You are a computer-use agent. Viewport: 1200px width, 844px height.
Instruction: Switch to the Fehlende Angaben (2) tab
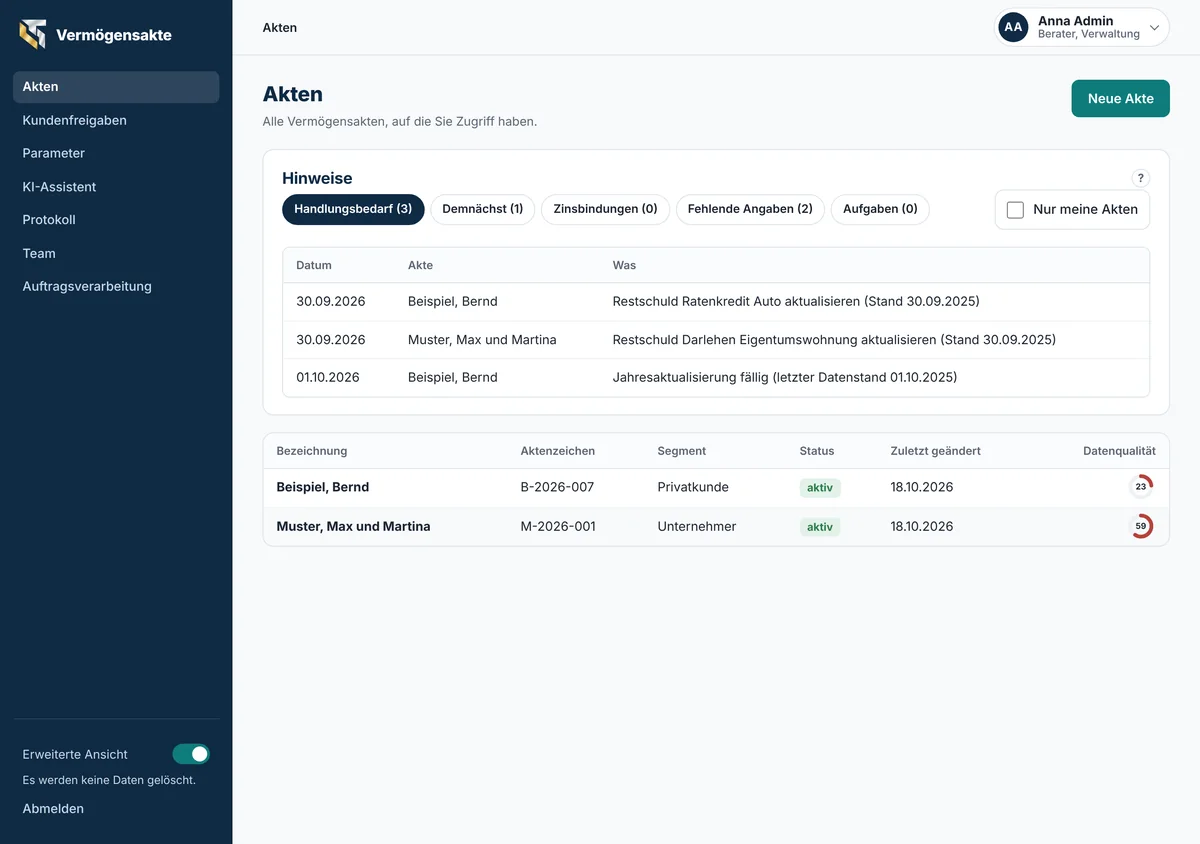click(750, 209)
